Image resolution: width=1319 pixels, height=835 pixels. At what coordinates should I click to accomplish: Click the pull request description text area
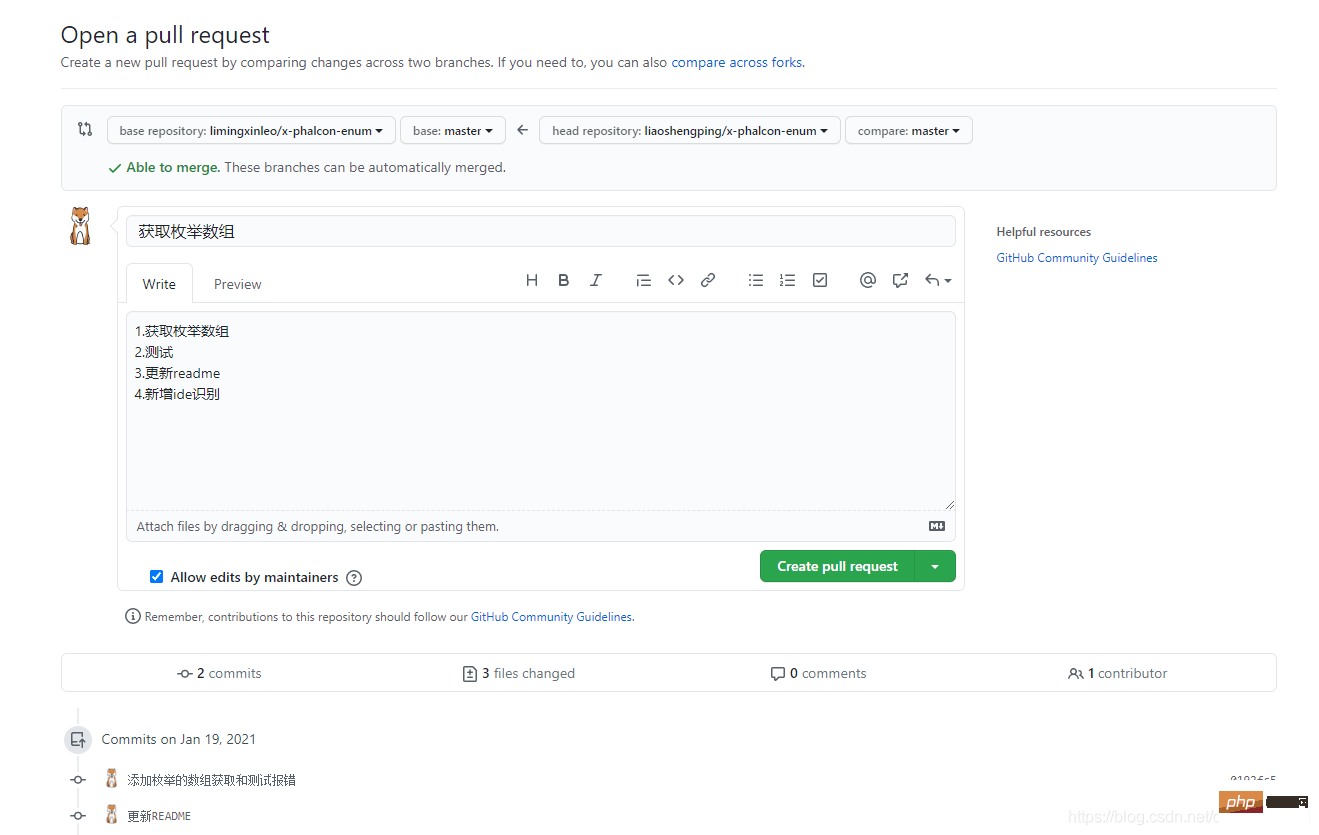541,411
